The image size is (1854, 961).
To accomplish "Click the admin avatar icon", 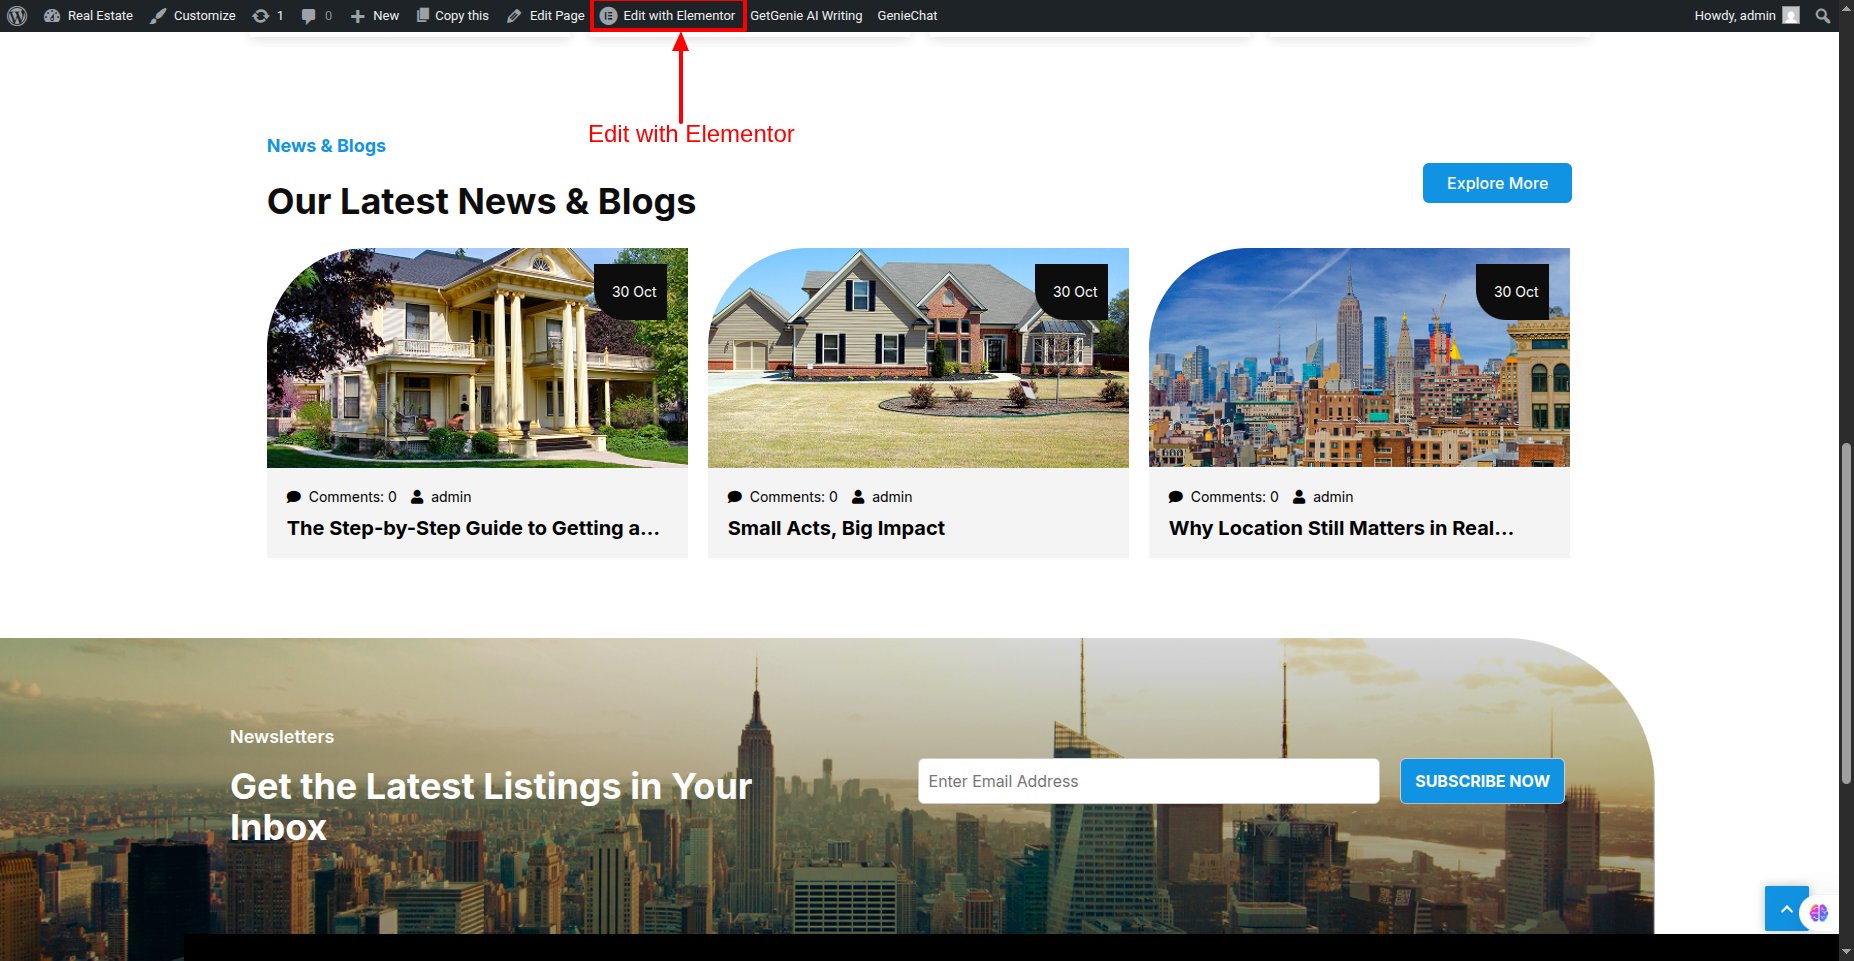I will [x=1791, y=16].
